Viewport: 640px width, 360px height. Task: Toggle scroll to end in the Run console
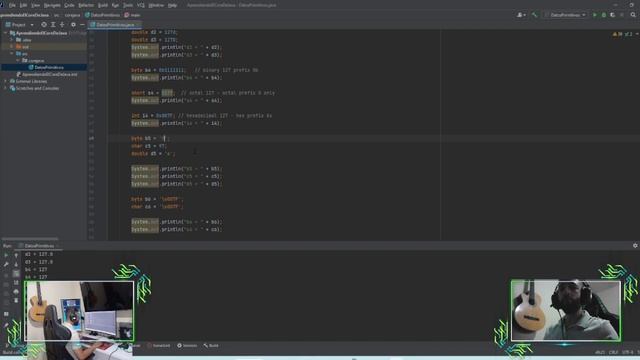coord(16,282)
